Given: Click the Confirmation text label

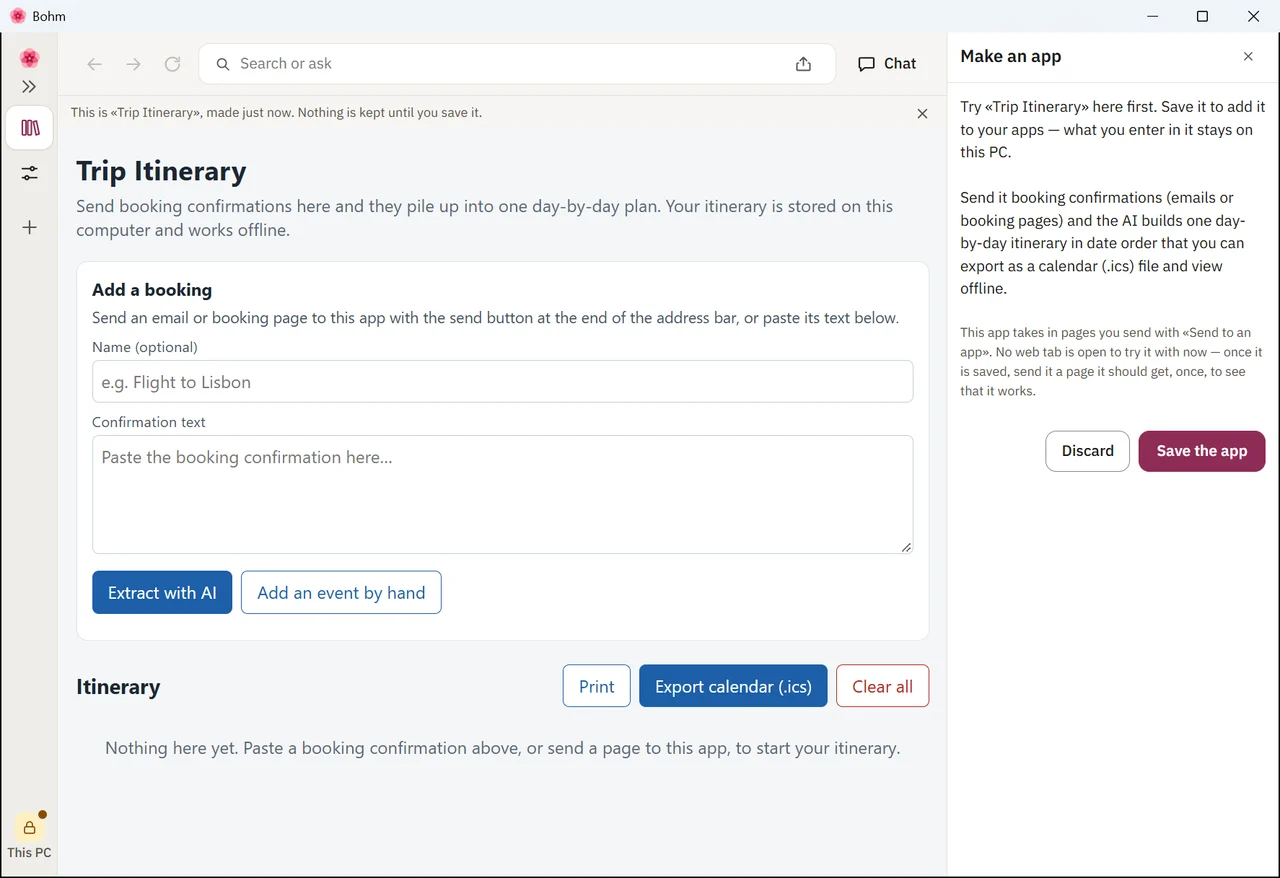Looking at the screenshot, I should tap(149, 422).
